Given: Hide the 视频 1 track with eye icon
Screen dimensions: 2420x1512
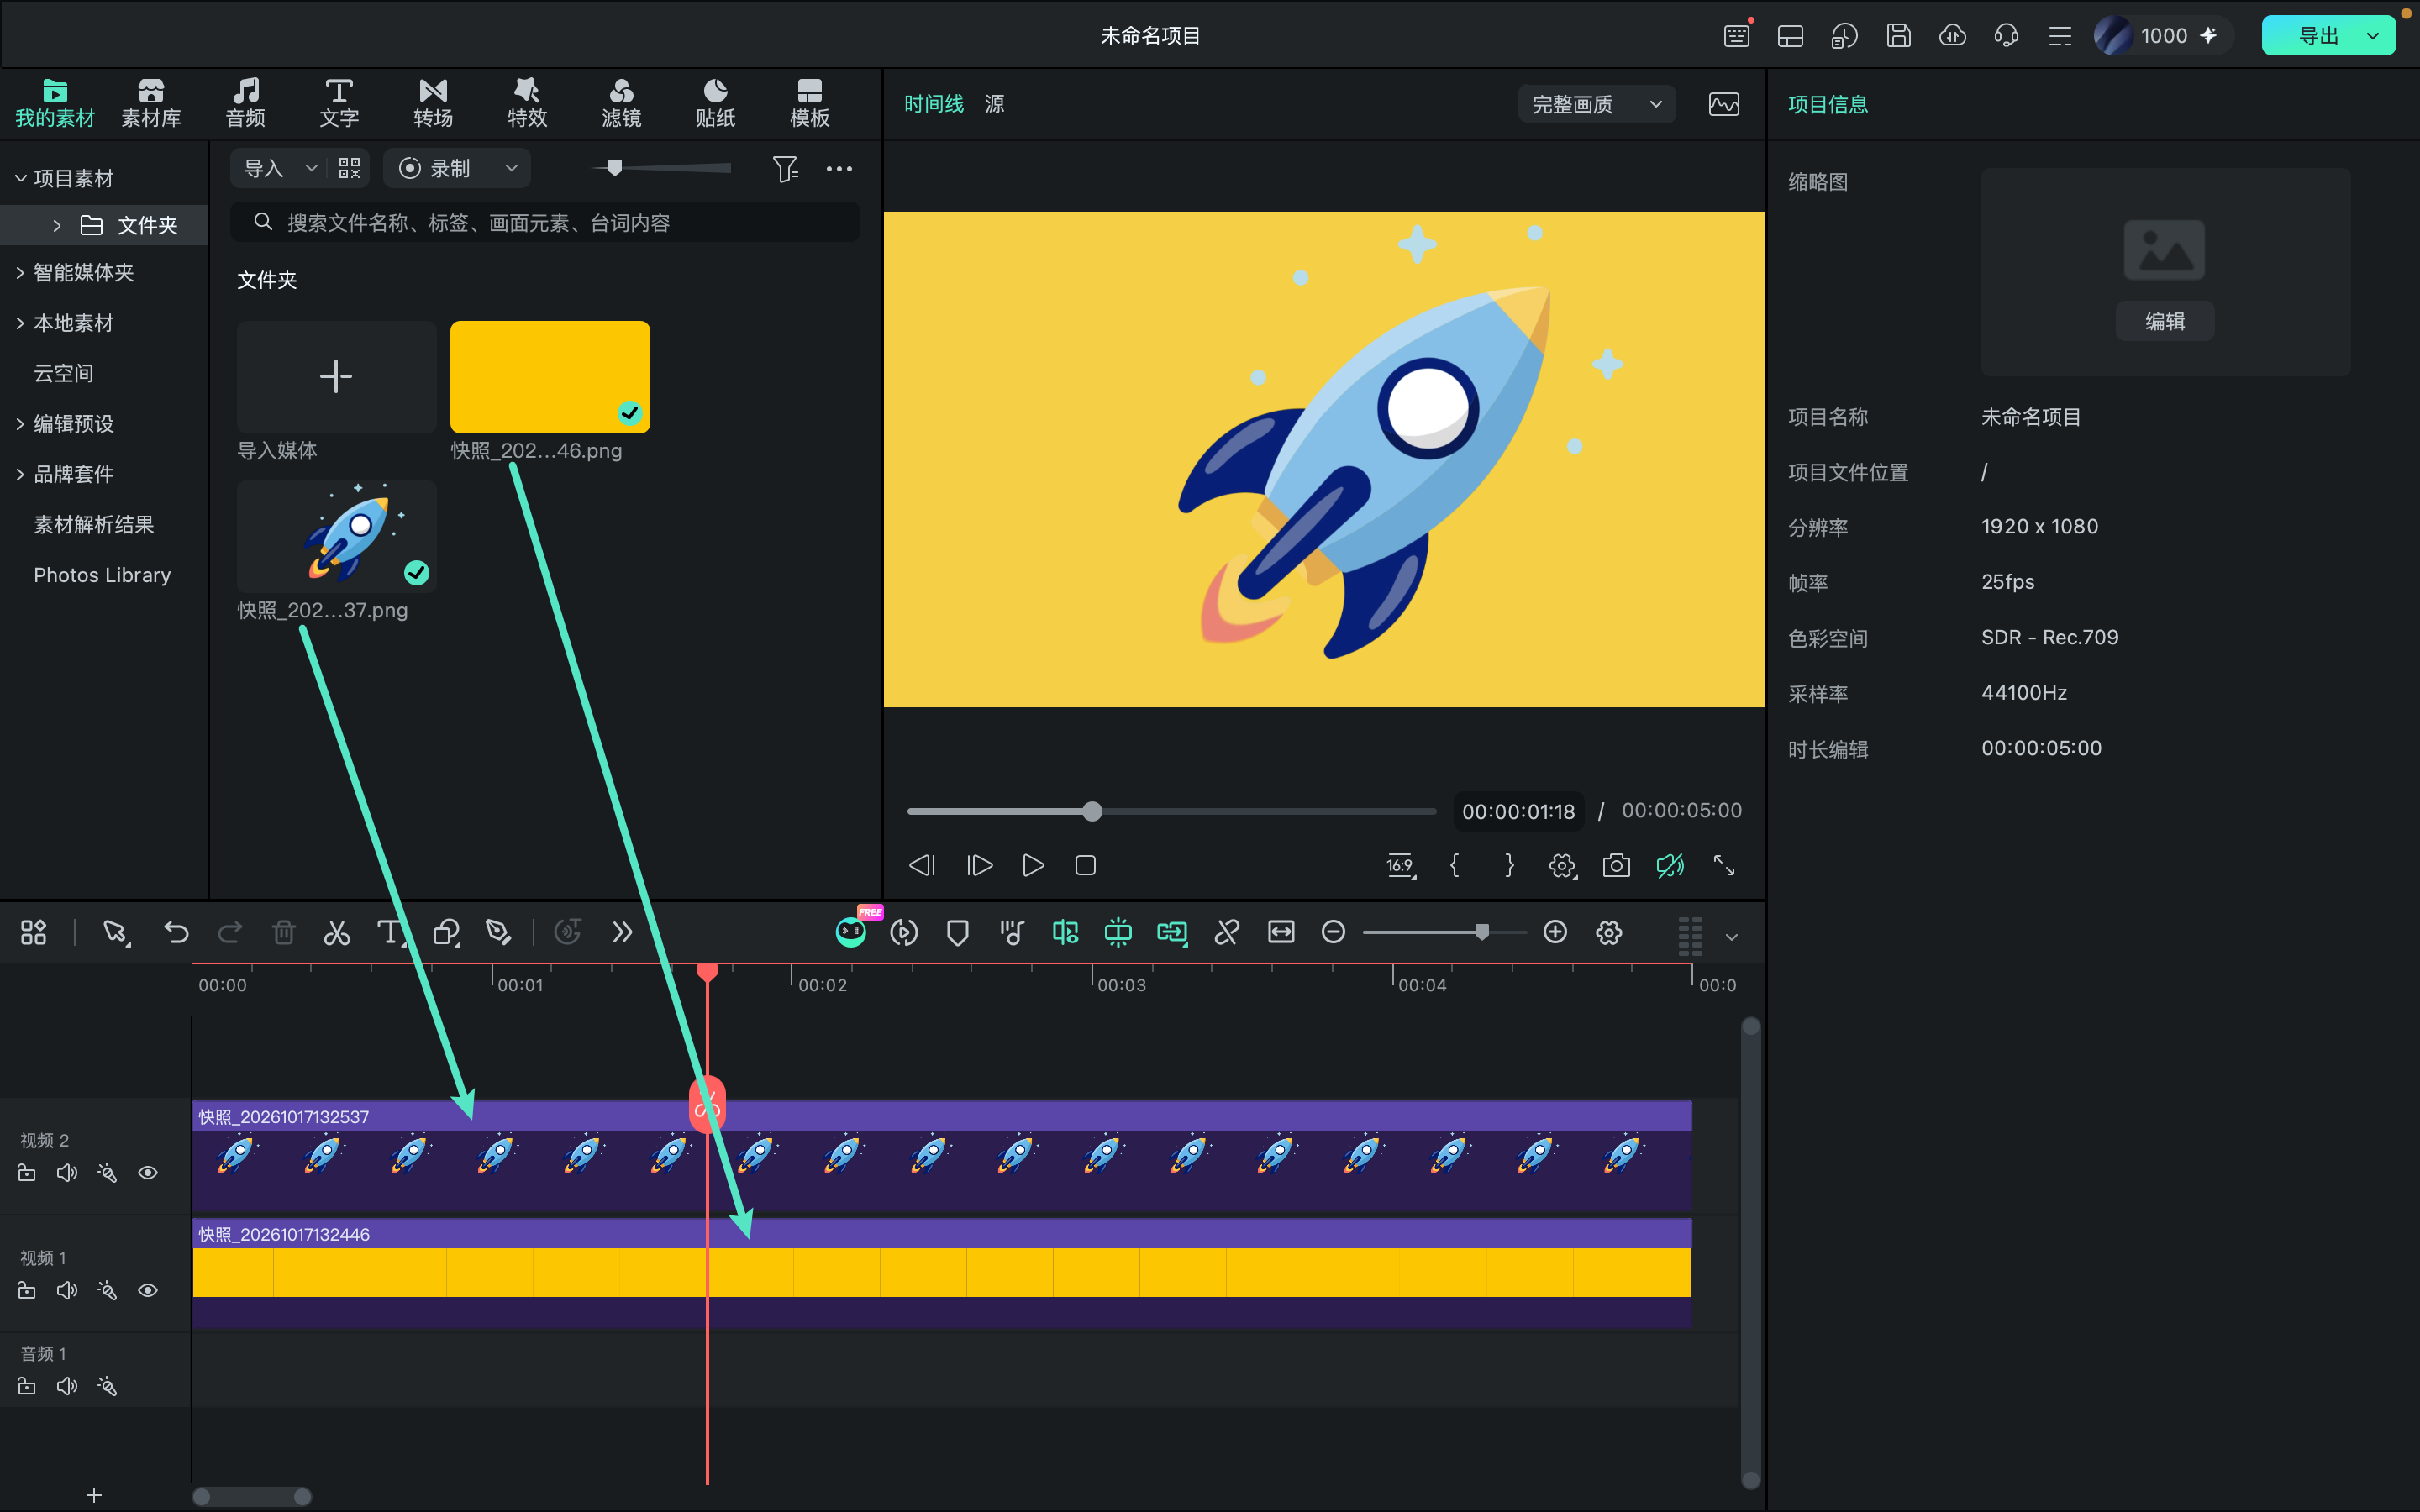Looking at the screenshot, I should pos(148,1291).
